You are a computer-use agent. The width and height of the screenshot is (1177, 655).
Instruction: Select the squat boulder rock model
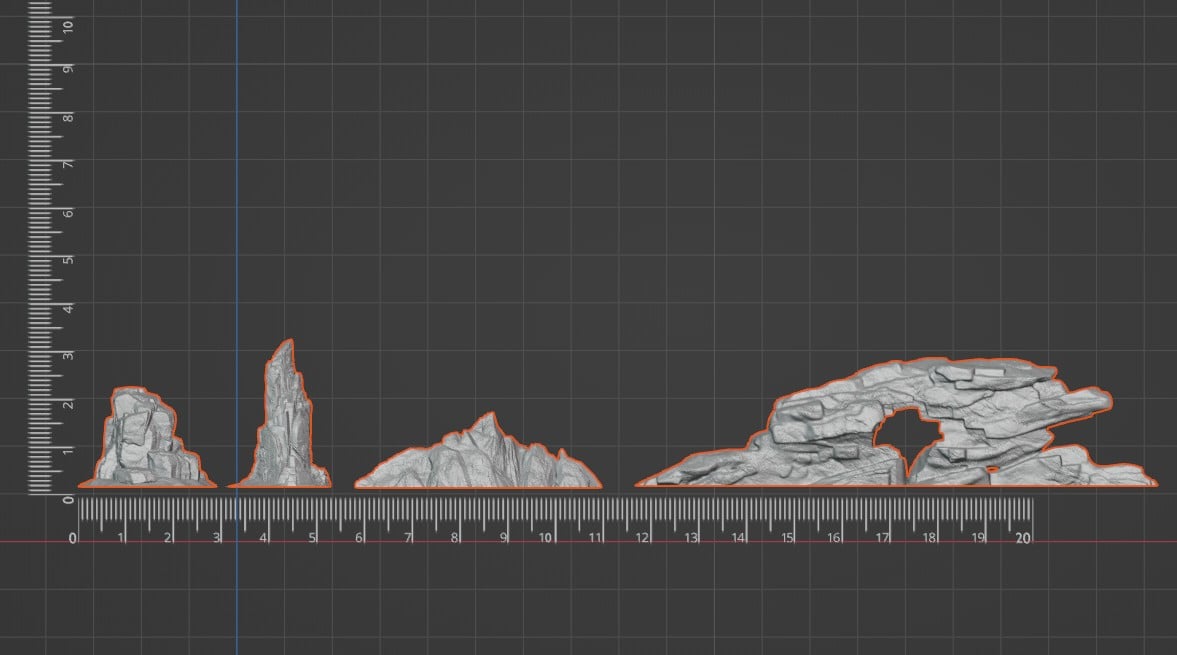click(147, 437)
